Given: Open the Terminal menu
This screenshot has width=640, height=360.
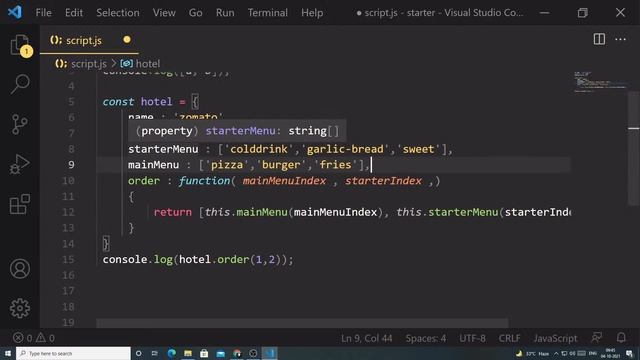Looking at the screenshot, I should tap(267, 13).
